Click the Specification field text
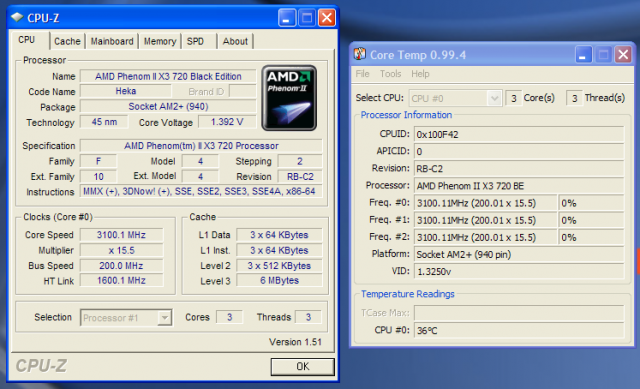The width and height of the screenshot is (640, 389). (201, 146)
